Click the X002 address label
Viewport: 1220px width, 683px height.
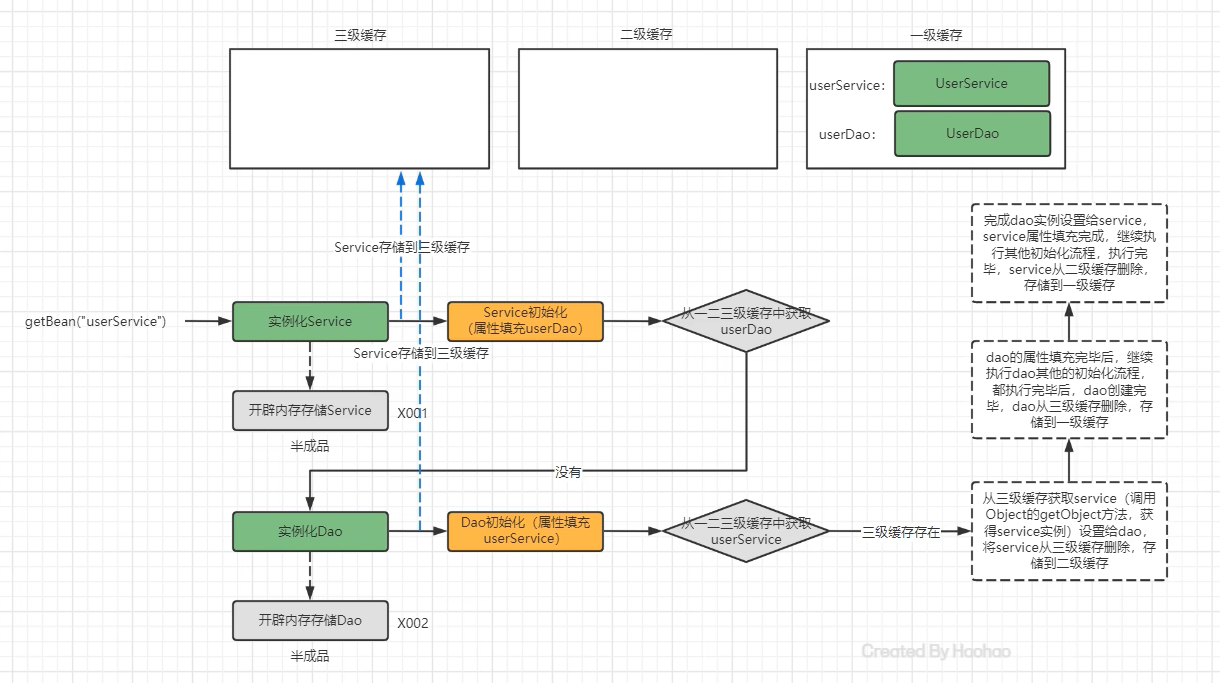click(x=413, y=623)
